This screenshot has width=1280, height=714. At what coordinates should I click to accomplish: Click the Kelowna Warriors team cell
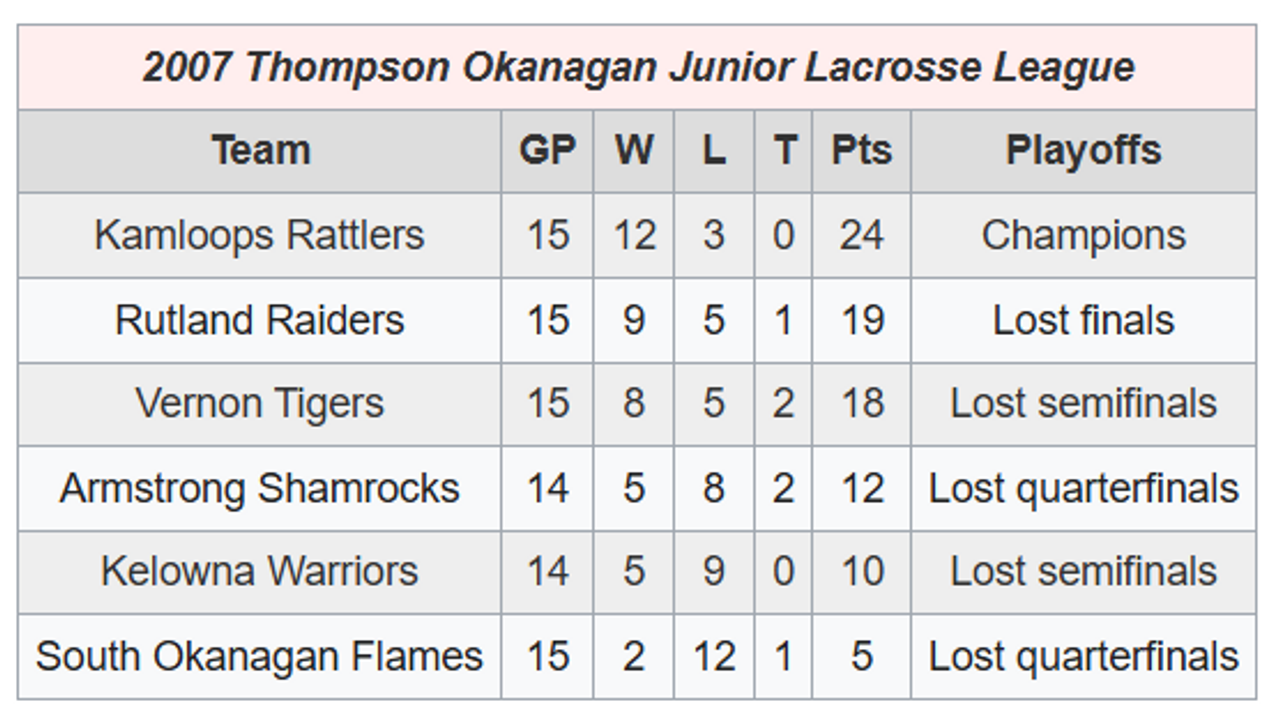click(260, 572)
